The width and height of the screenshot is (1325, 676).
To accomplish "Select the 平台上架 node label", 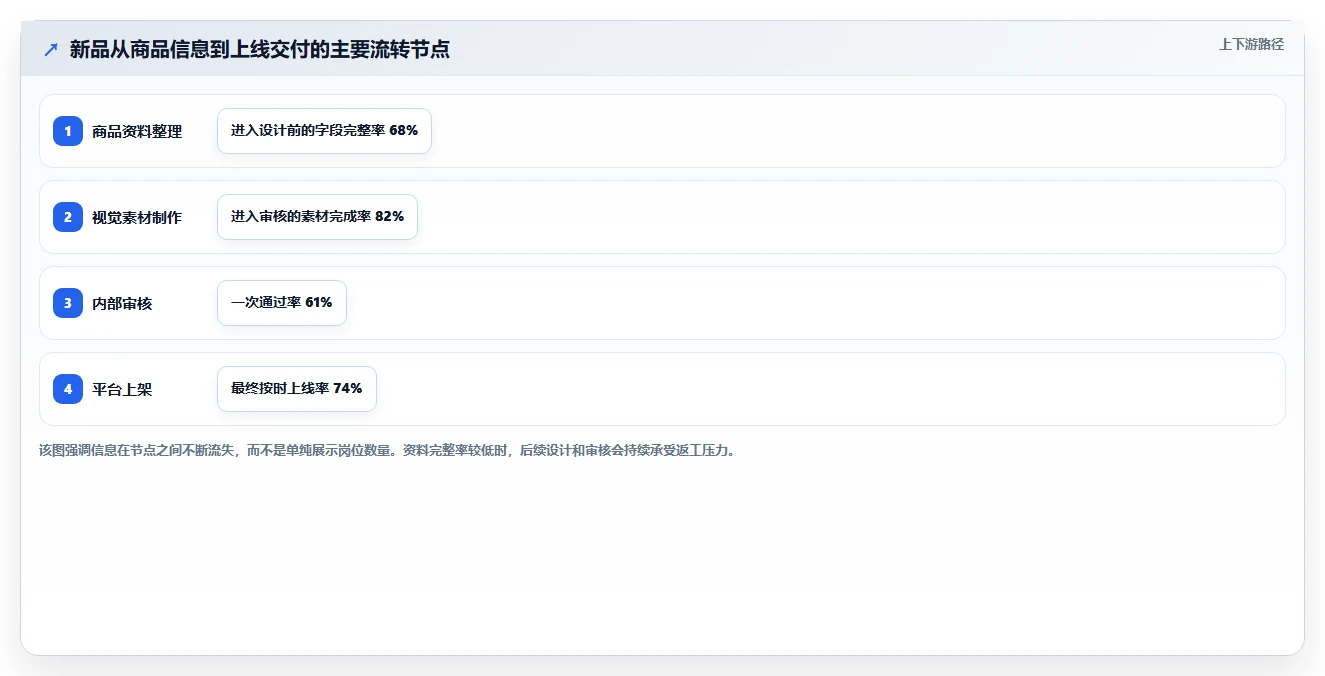I will point(122,389).
